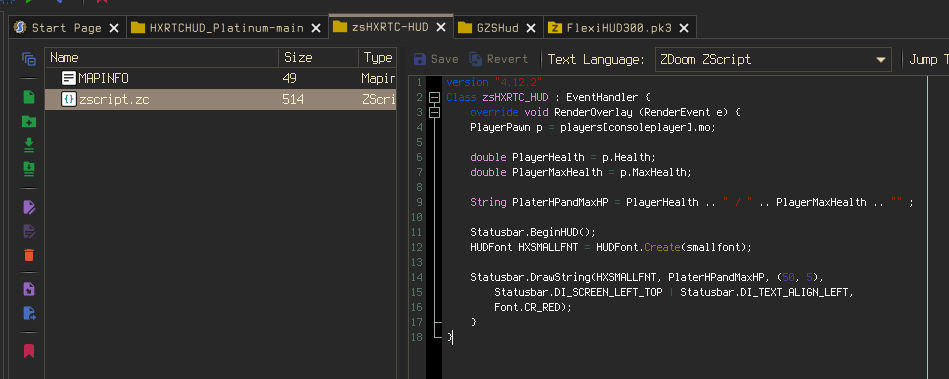Select the MAPINFO entry
The height and width of the screenshot is (379, 949).
[220, 78]
